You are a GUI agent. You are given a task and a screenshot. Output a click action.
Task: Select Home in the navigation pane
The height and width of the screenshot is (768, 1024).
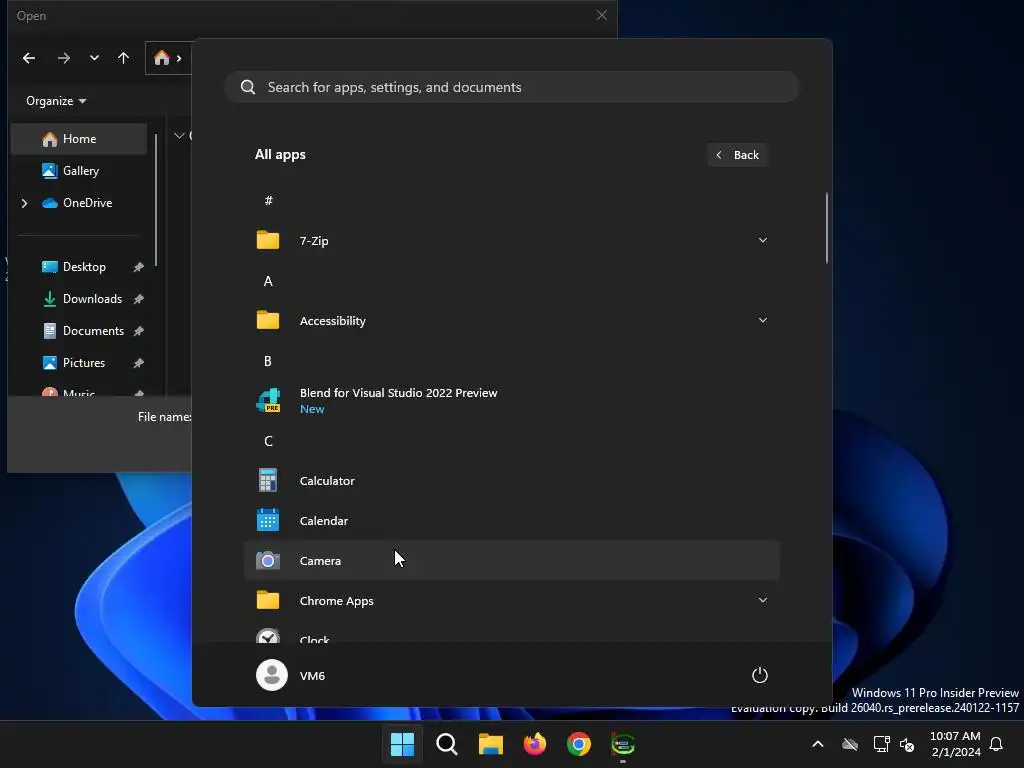click(x=79, y=138)
